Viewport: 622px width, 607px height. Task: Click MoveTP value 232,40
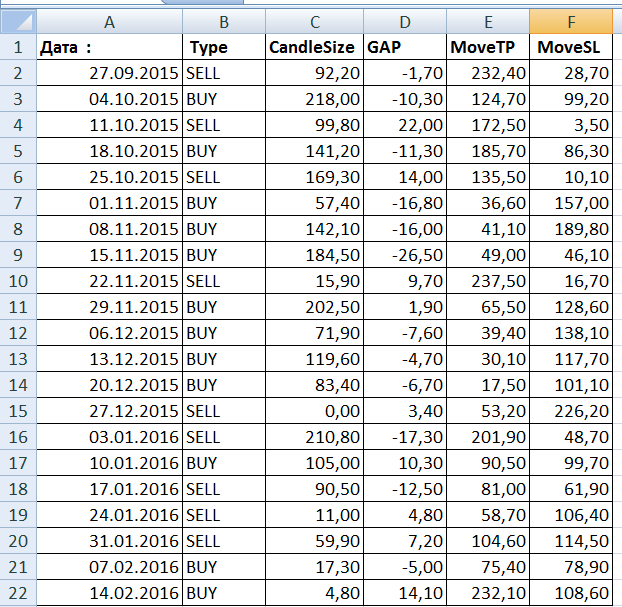pyautogui.click(x=488, y=73)
